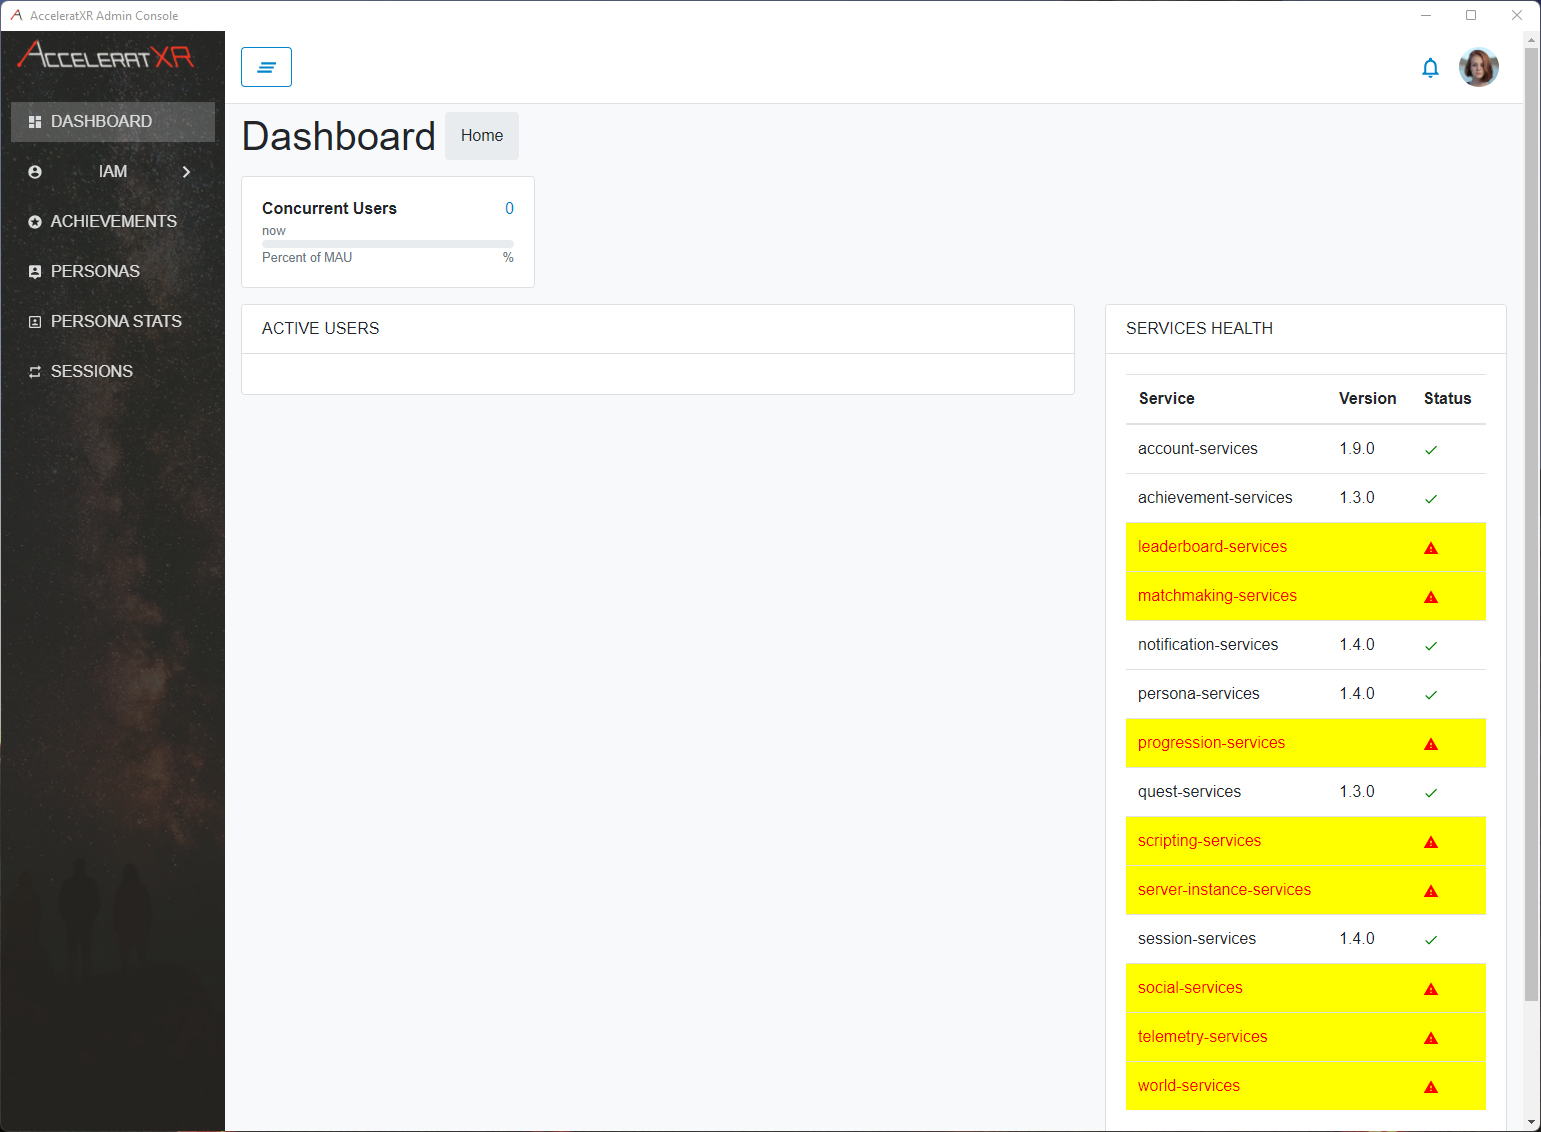Click session-services check mark

pos(1431,940)
